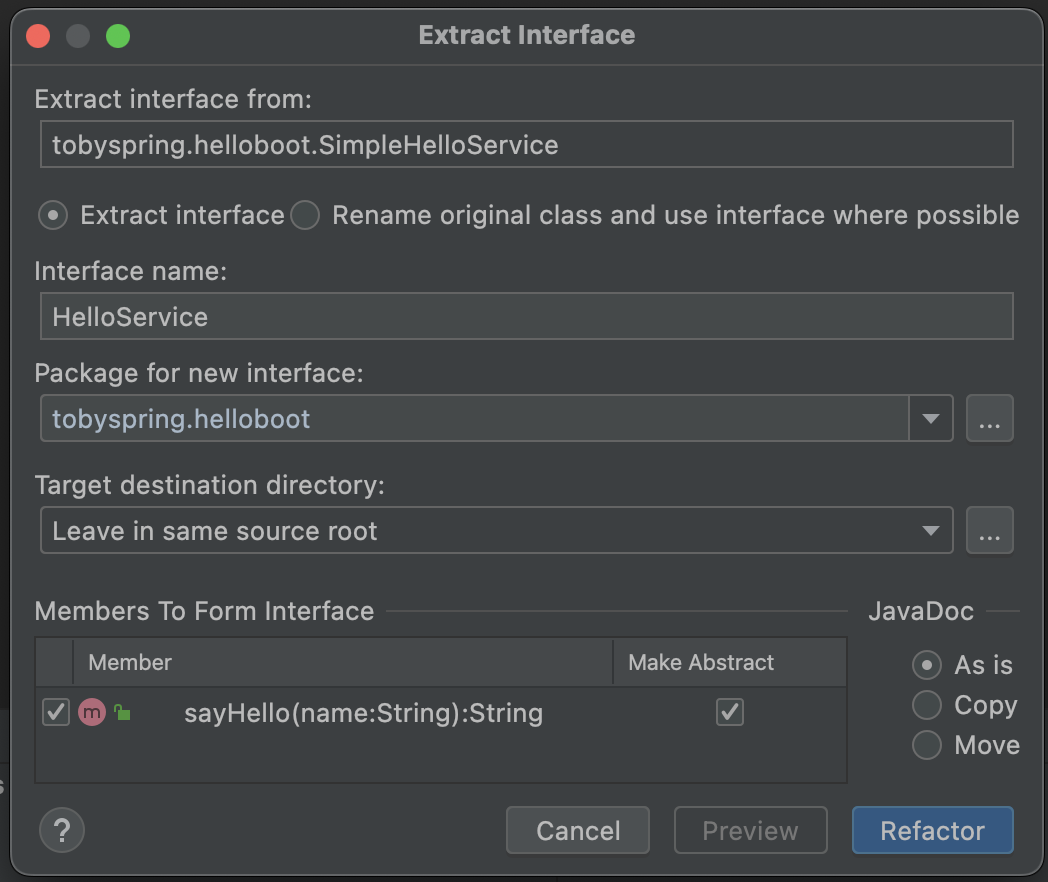Viewport: 1048px width, 882px height.
Task: Click the green public-access lock icon
Action: click(122, 713)
